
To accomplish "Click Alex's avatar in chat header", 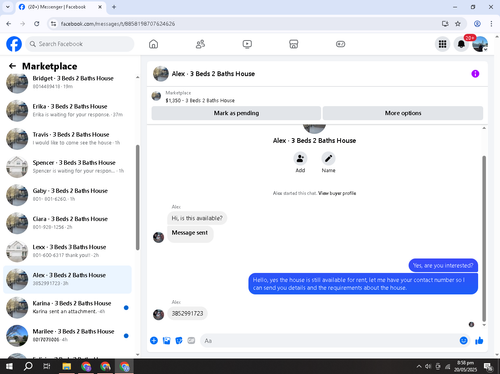I will pyautogui.click(x=161, y=74).
